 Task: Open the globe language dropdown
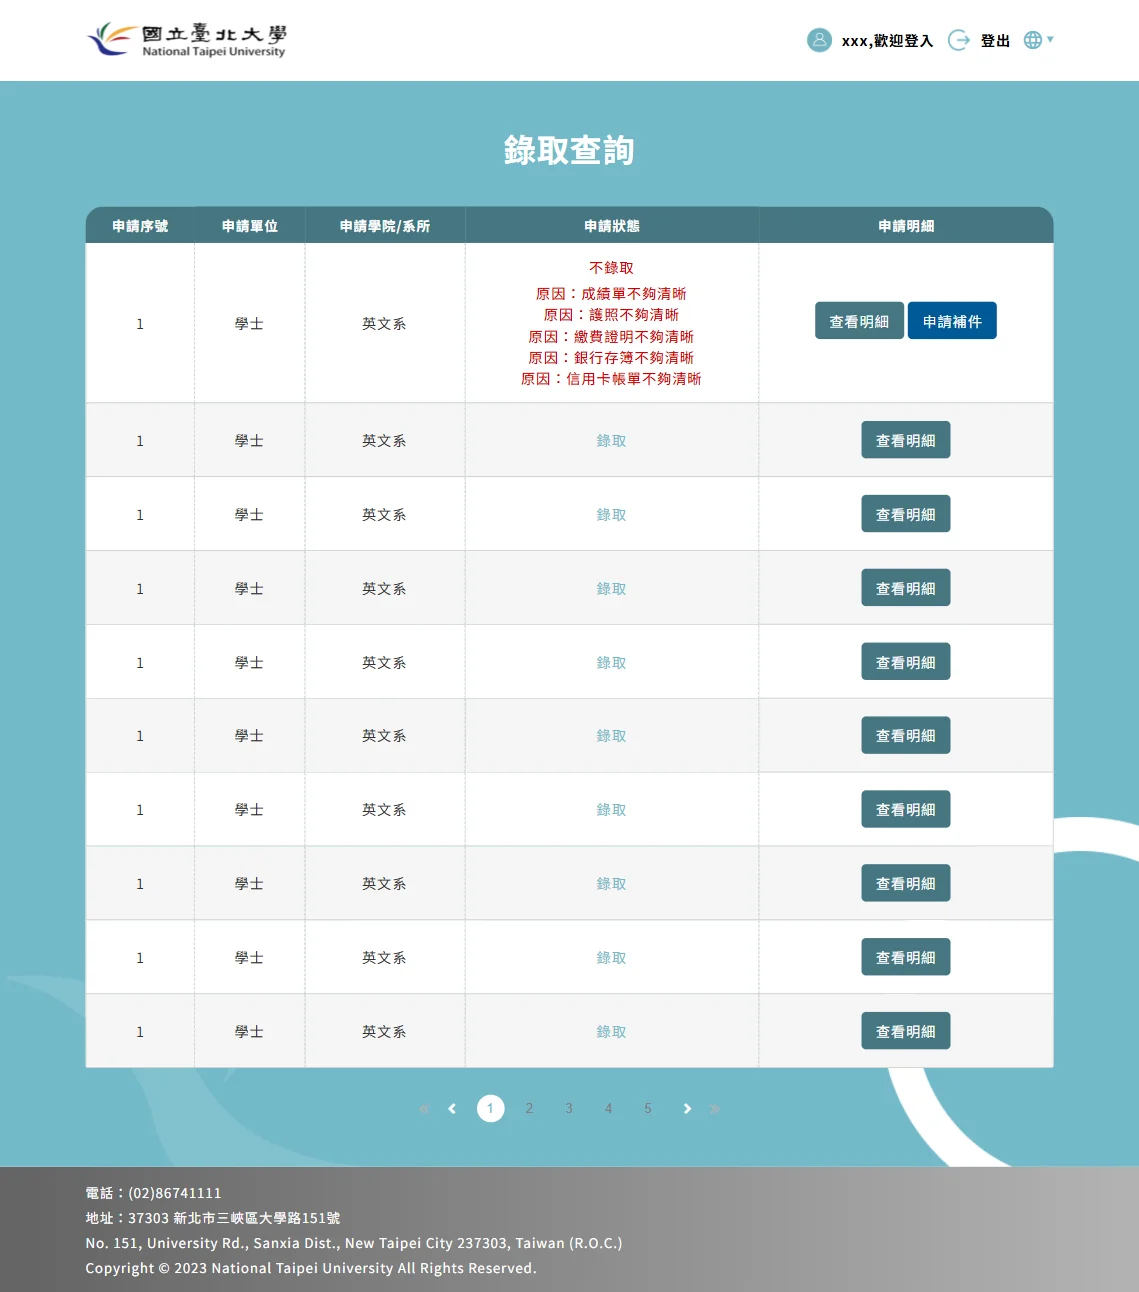pos(1038,40)
